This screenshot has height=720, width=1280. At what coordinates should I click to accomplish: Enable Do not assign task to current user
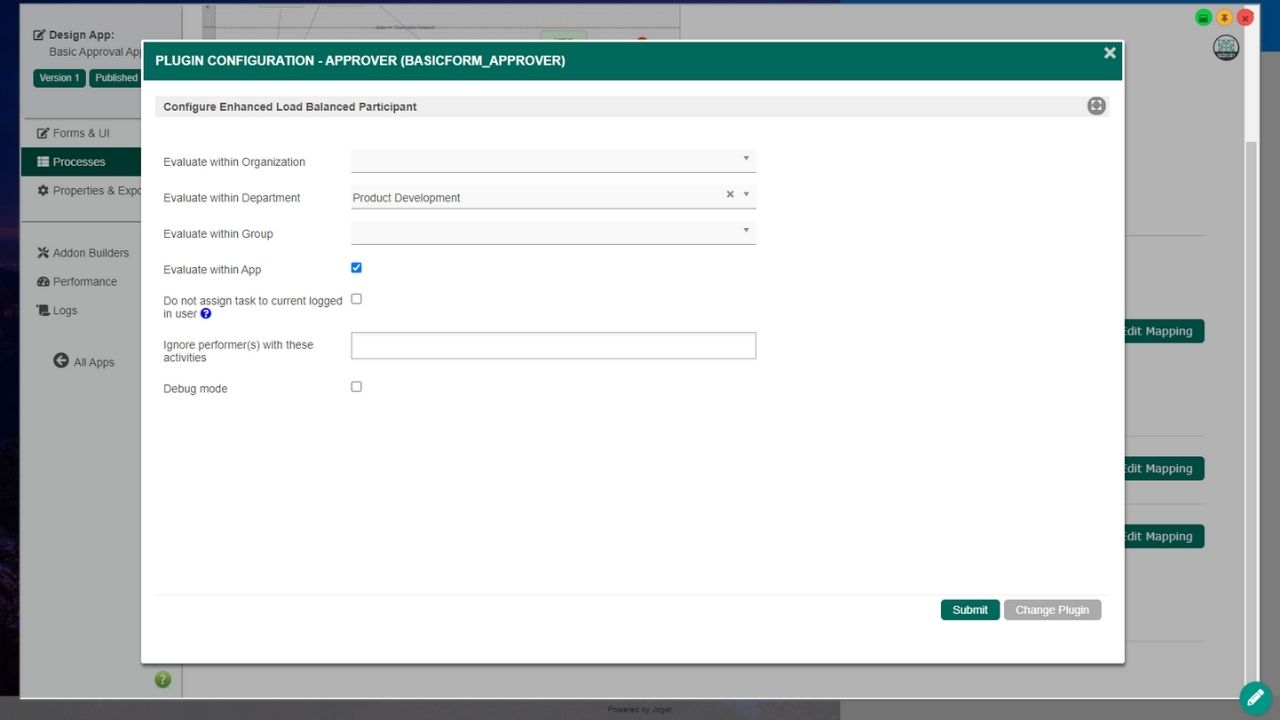[x=356, y=299]
